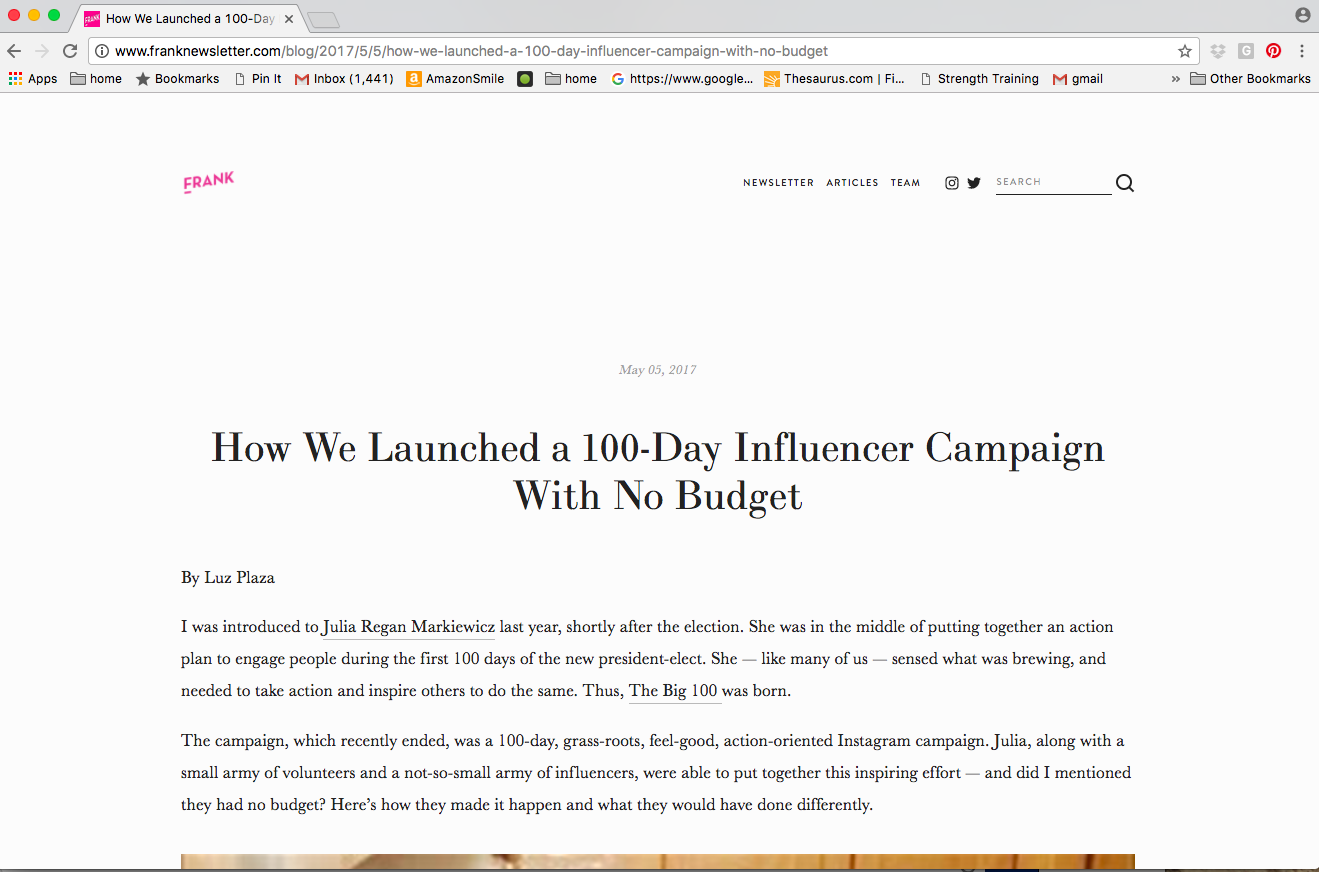This screenshot has height=872, width=1319.
Task: Click the Pinterest extension icon
Action: (x=1273, y=50)
